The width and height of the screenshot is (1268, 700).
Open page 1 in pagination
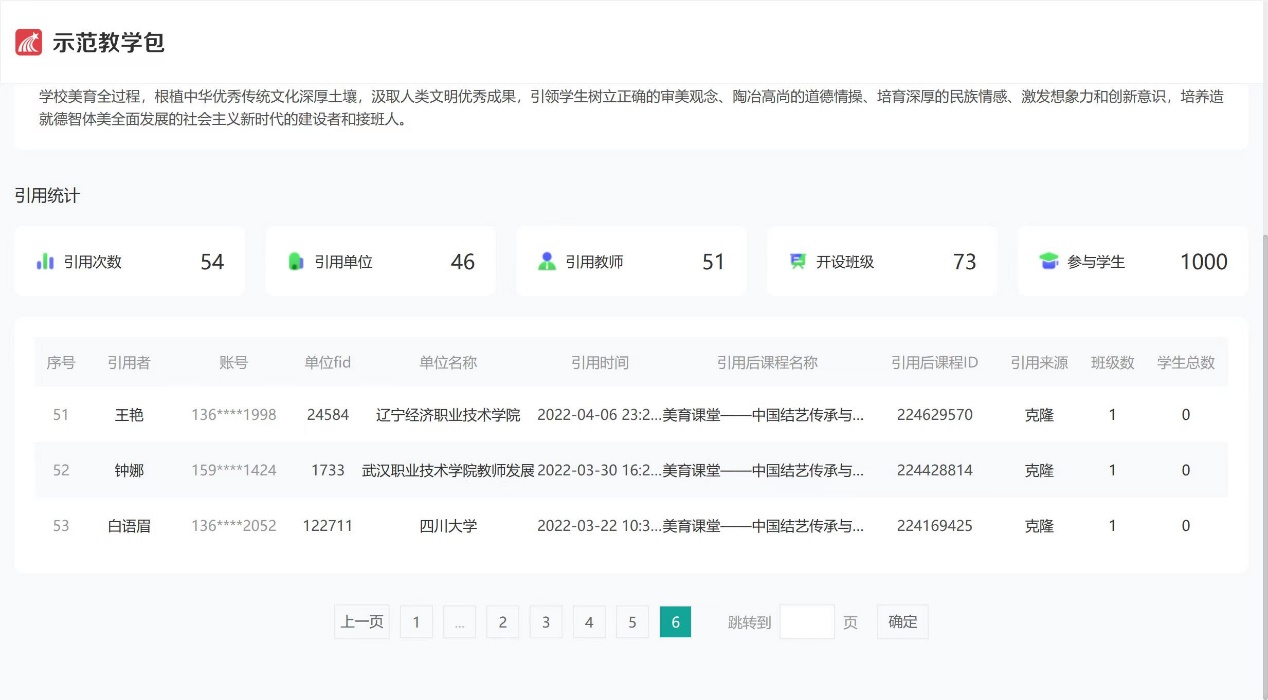point(416,622)
